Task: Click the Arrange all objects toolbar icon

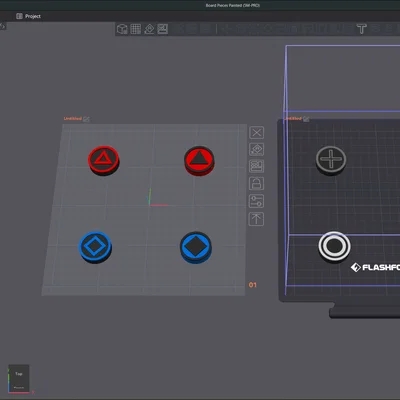Action: [163, 29]
